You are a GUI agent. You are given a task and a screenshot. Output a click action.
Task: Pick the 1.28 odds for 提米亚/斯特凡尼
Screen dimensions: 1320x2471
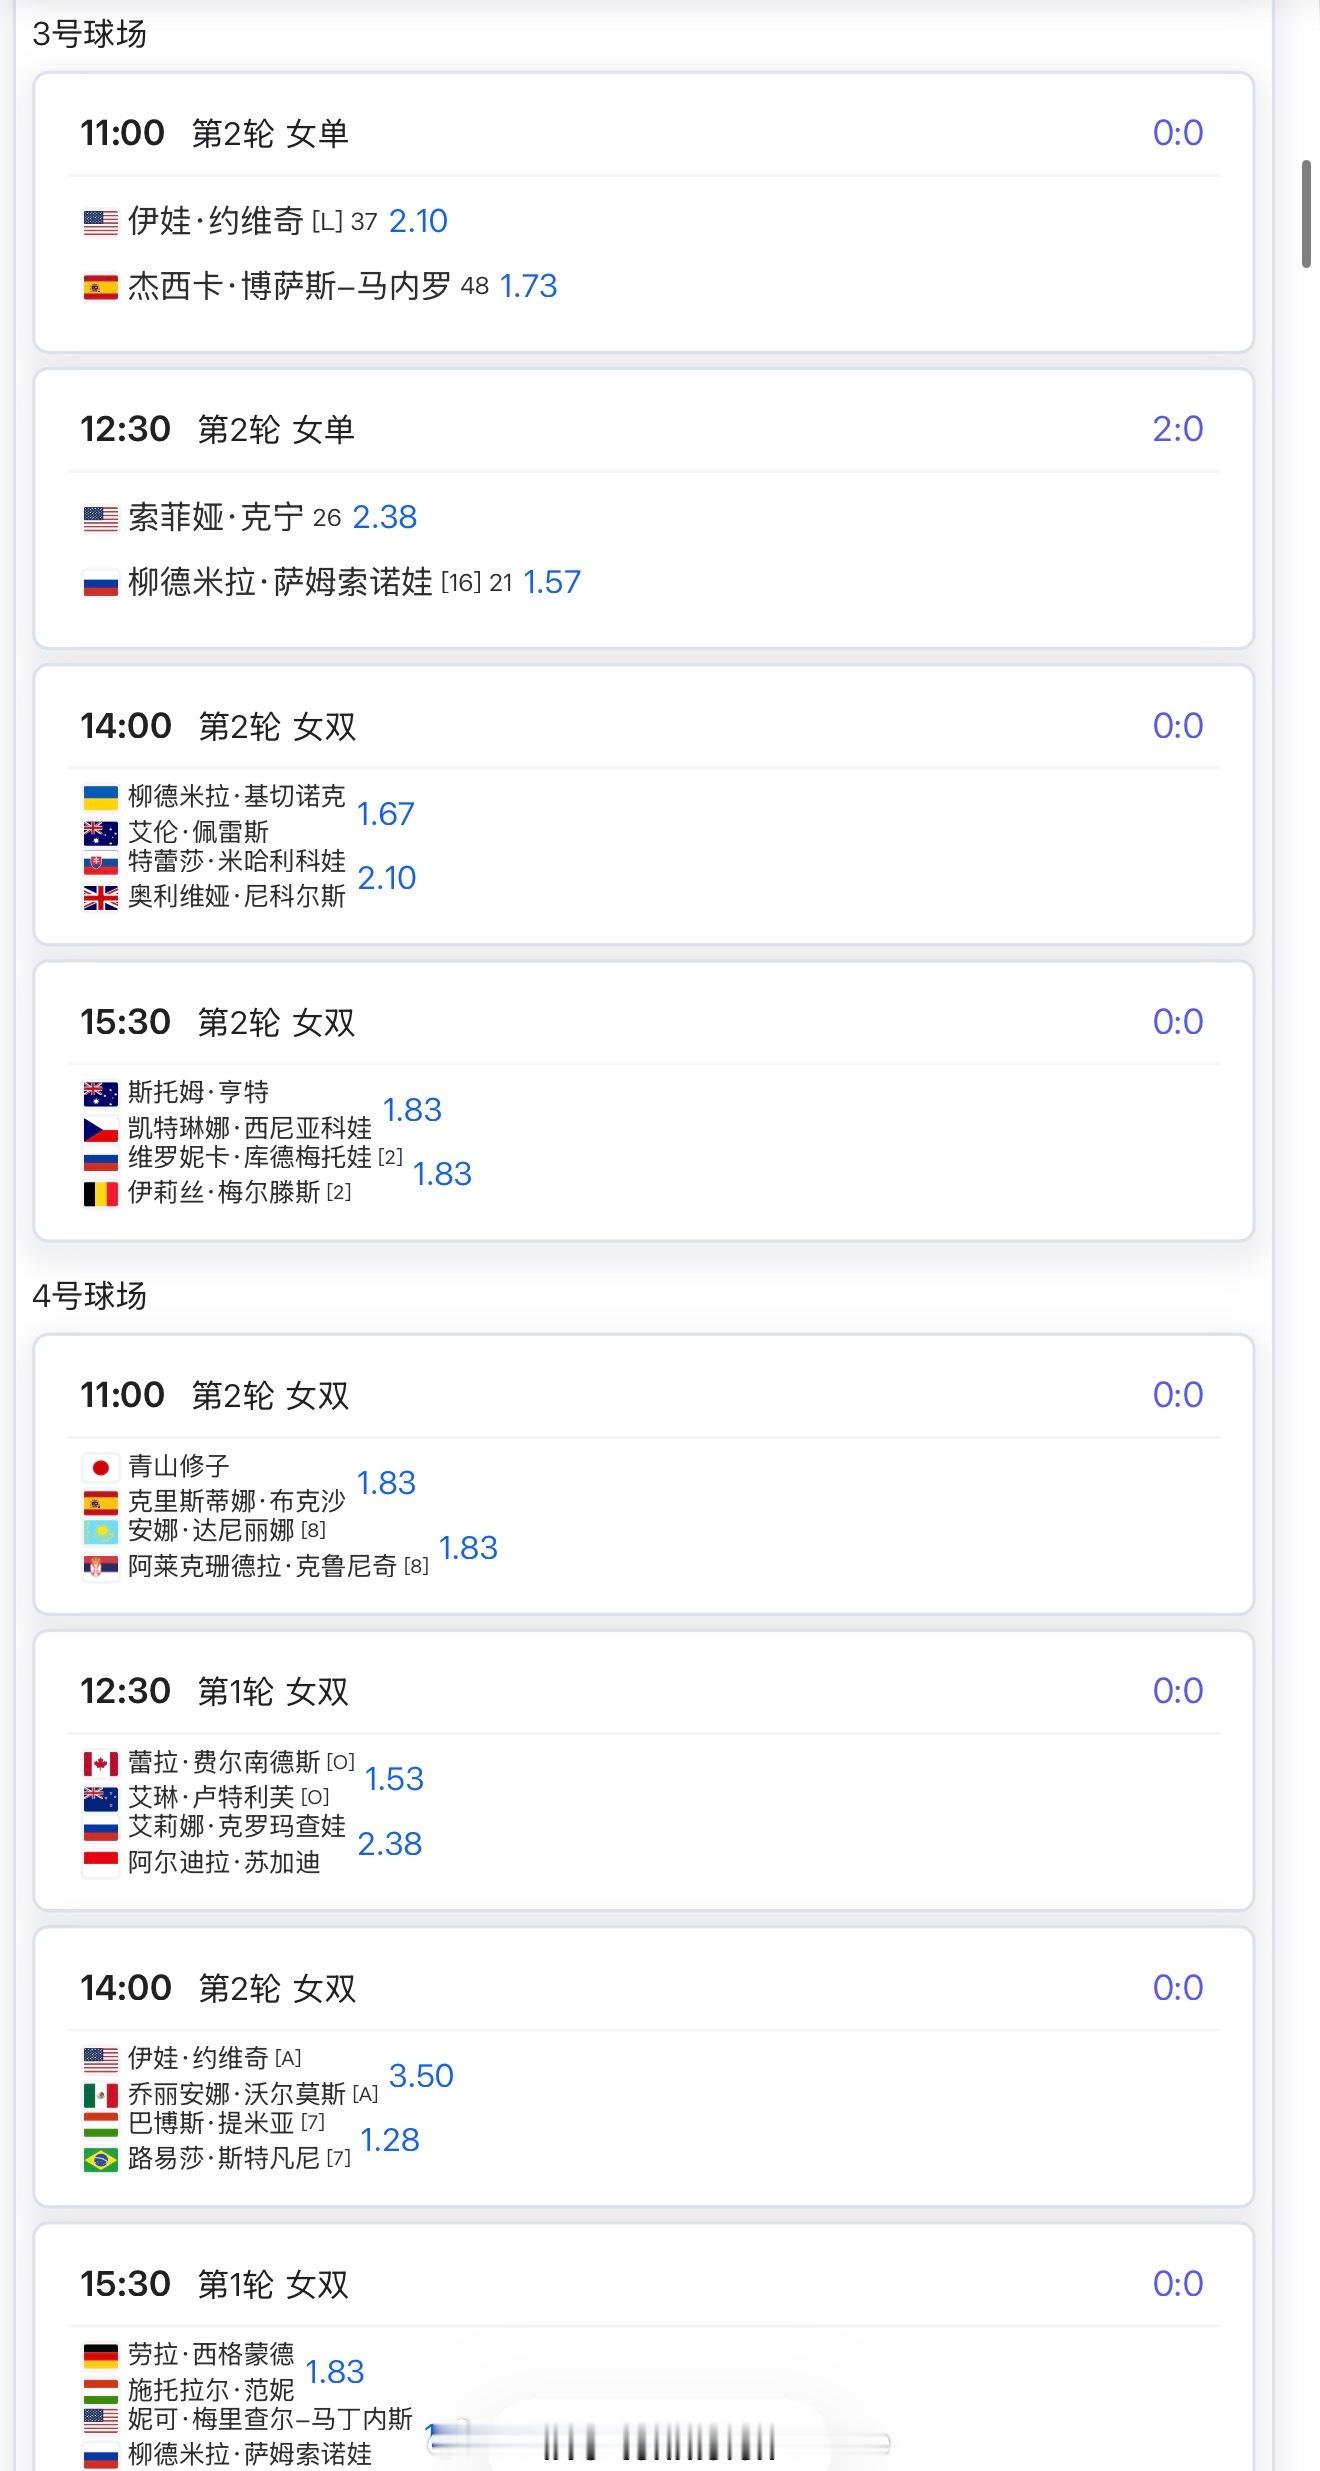coord(390,2139)
